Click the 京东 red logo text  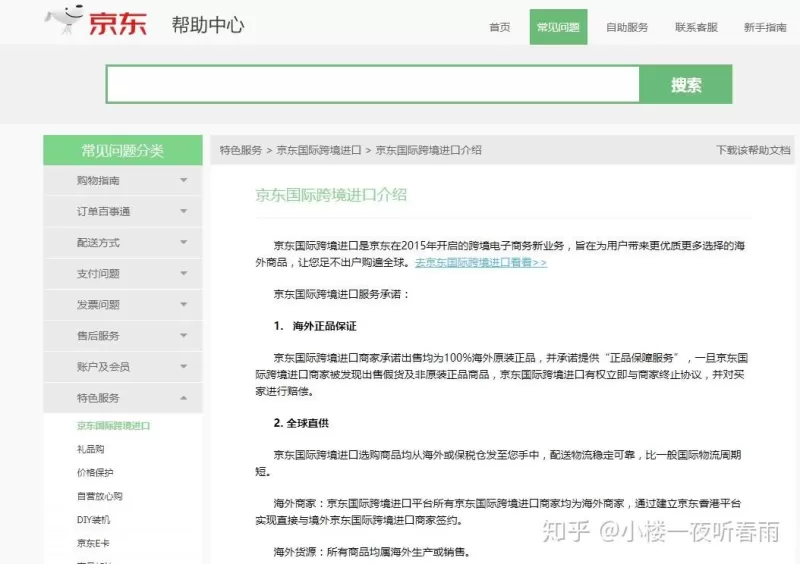pyautogui.click(x=118, y=23)
